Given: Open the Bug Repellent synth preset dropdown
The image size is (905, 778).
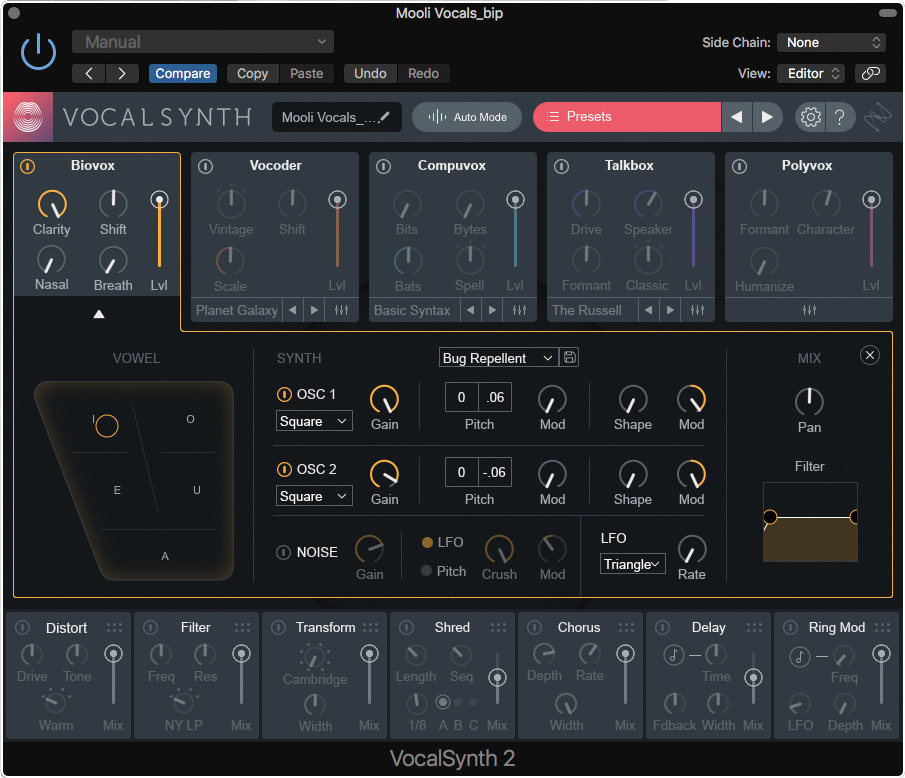Looking at the screenshot, I should (499, 358).
